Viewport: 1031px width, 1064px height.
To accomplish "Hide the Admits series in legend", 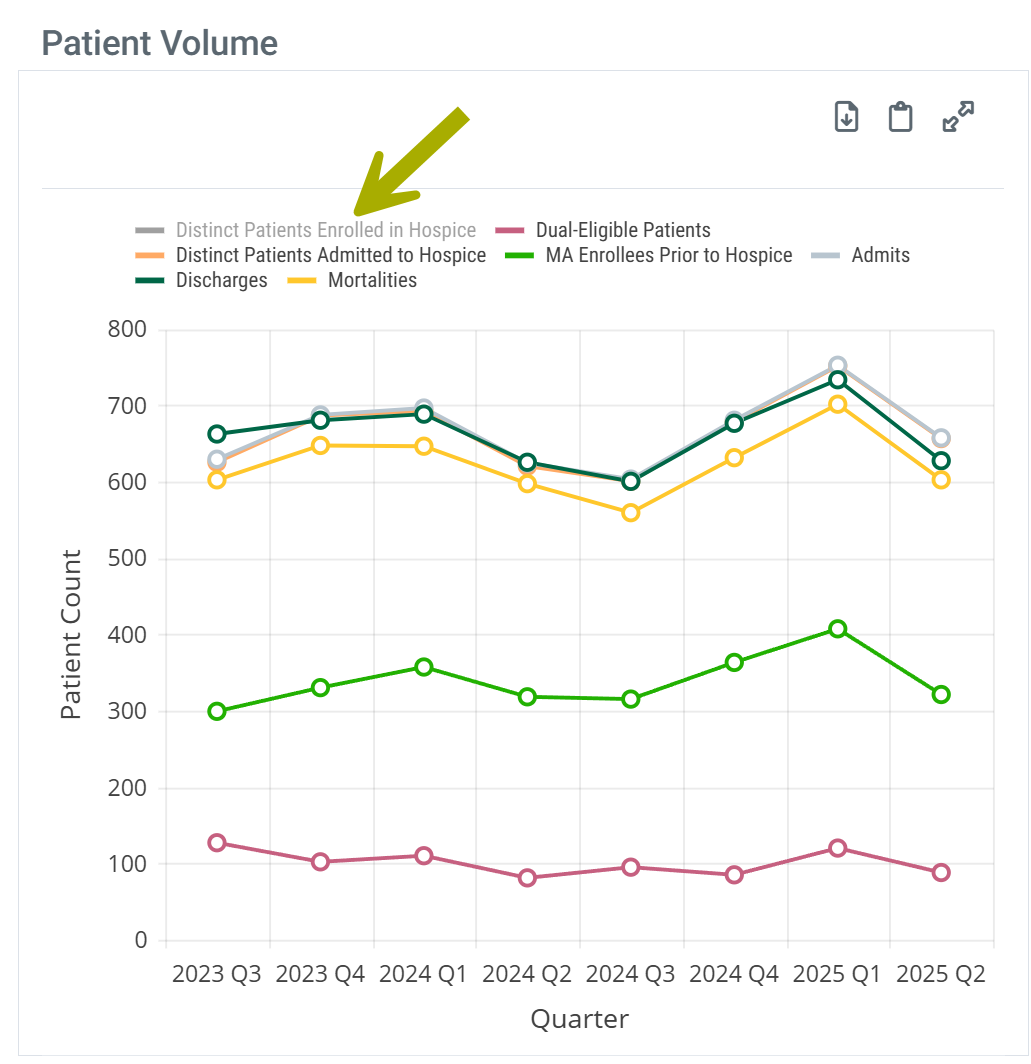I will click(880, 255).
